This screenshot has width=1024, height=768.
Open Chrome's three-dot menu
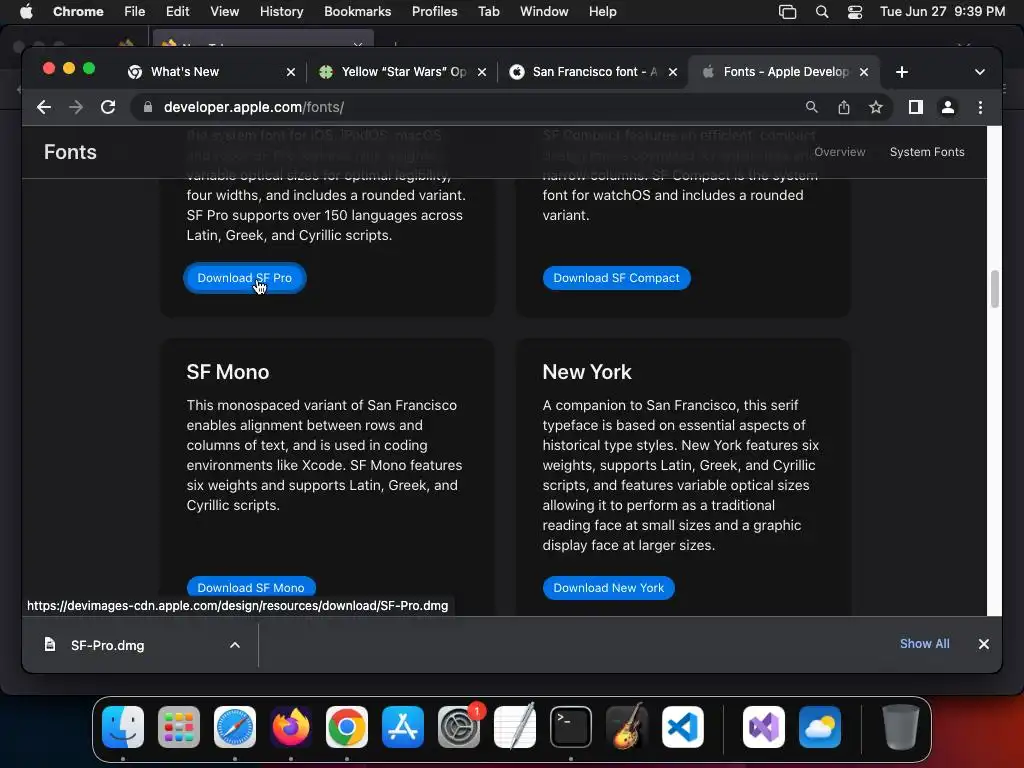(980, 107)
